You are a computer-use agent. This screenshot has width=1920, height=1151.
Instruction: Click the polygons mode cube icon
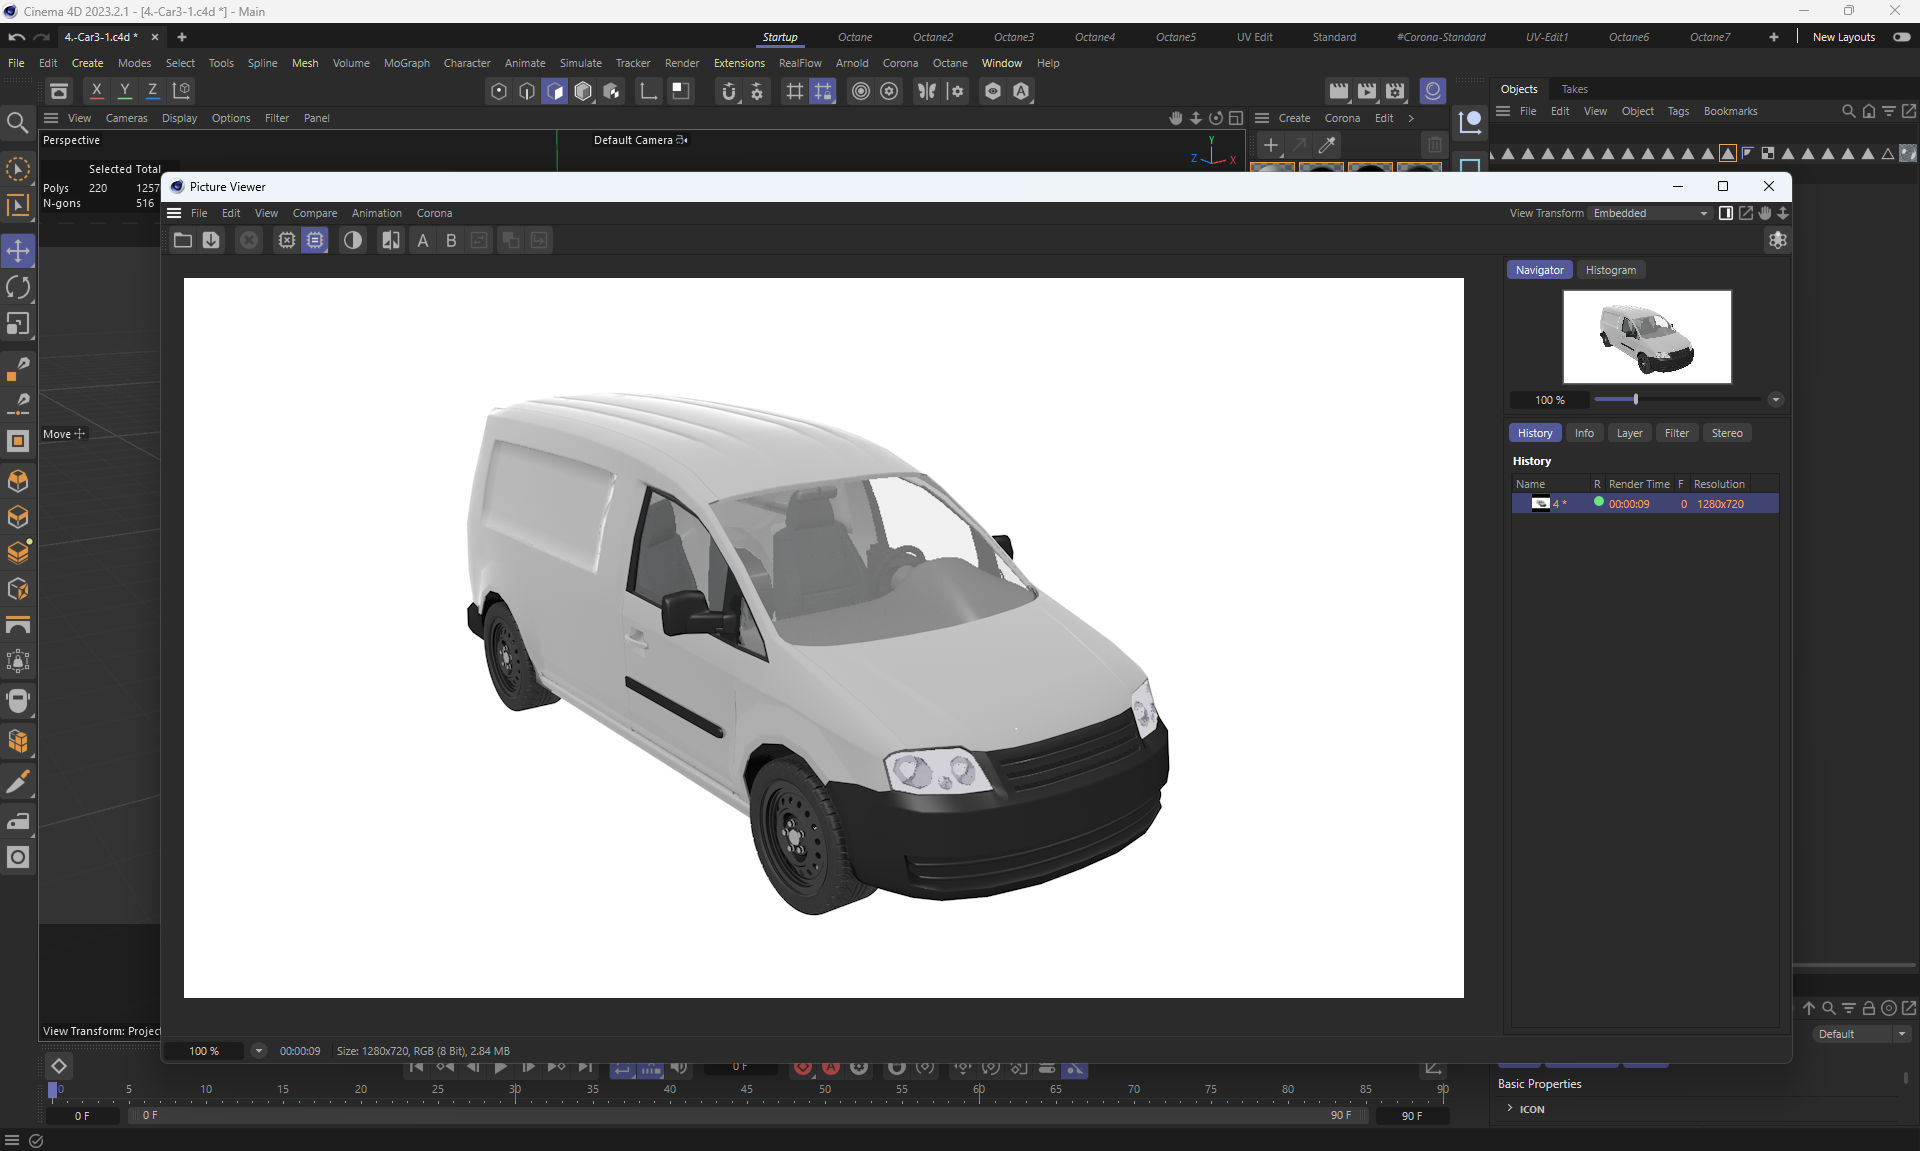[x=555, y=91]
